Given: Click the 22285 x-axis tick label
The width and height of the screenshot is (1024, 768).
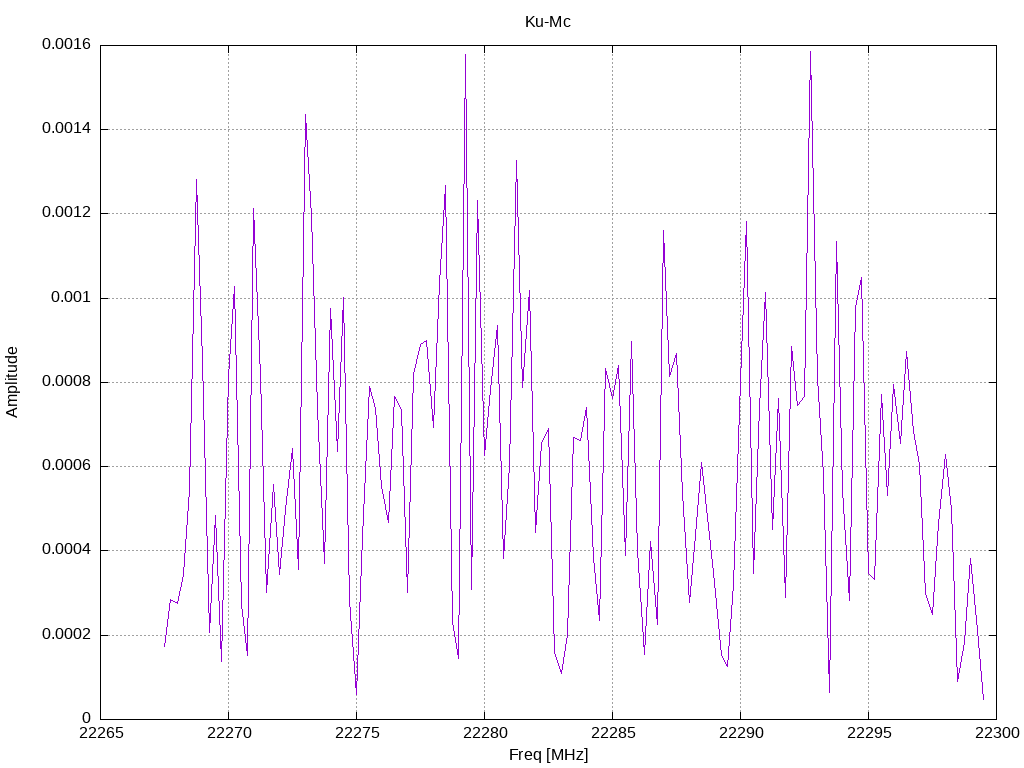Looking at the screenshot, I should pos(613,733).
